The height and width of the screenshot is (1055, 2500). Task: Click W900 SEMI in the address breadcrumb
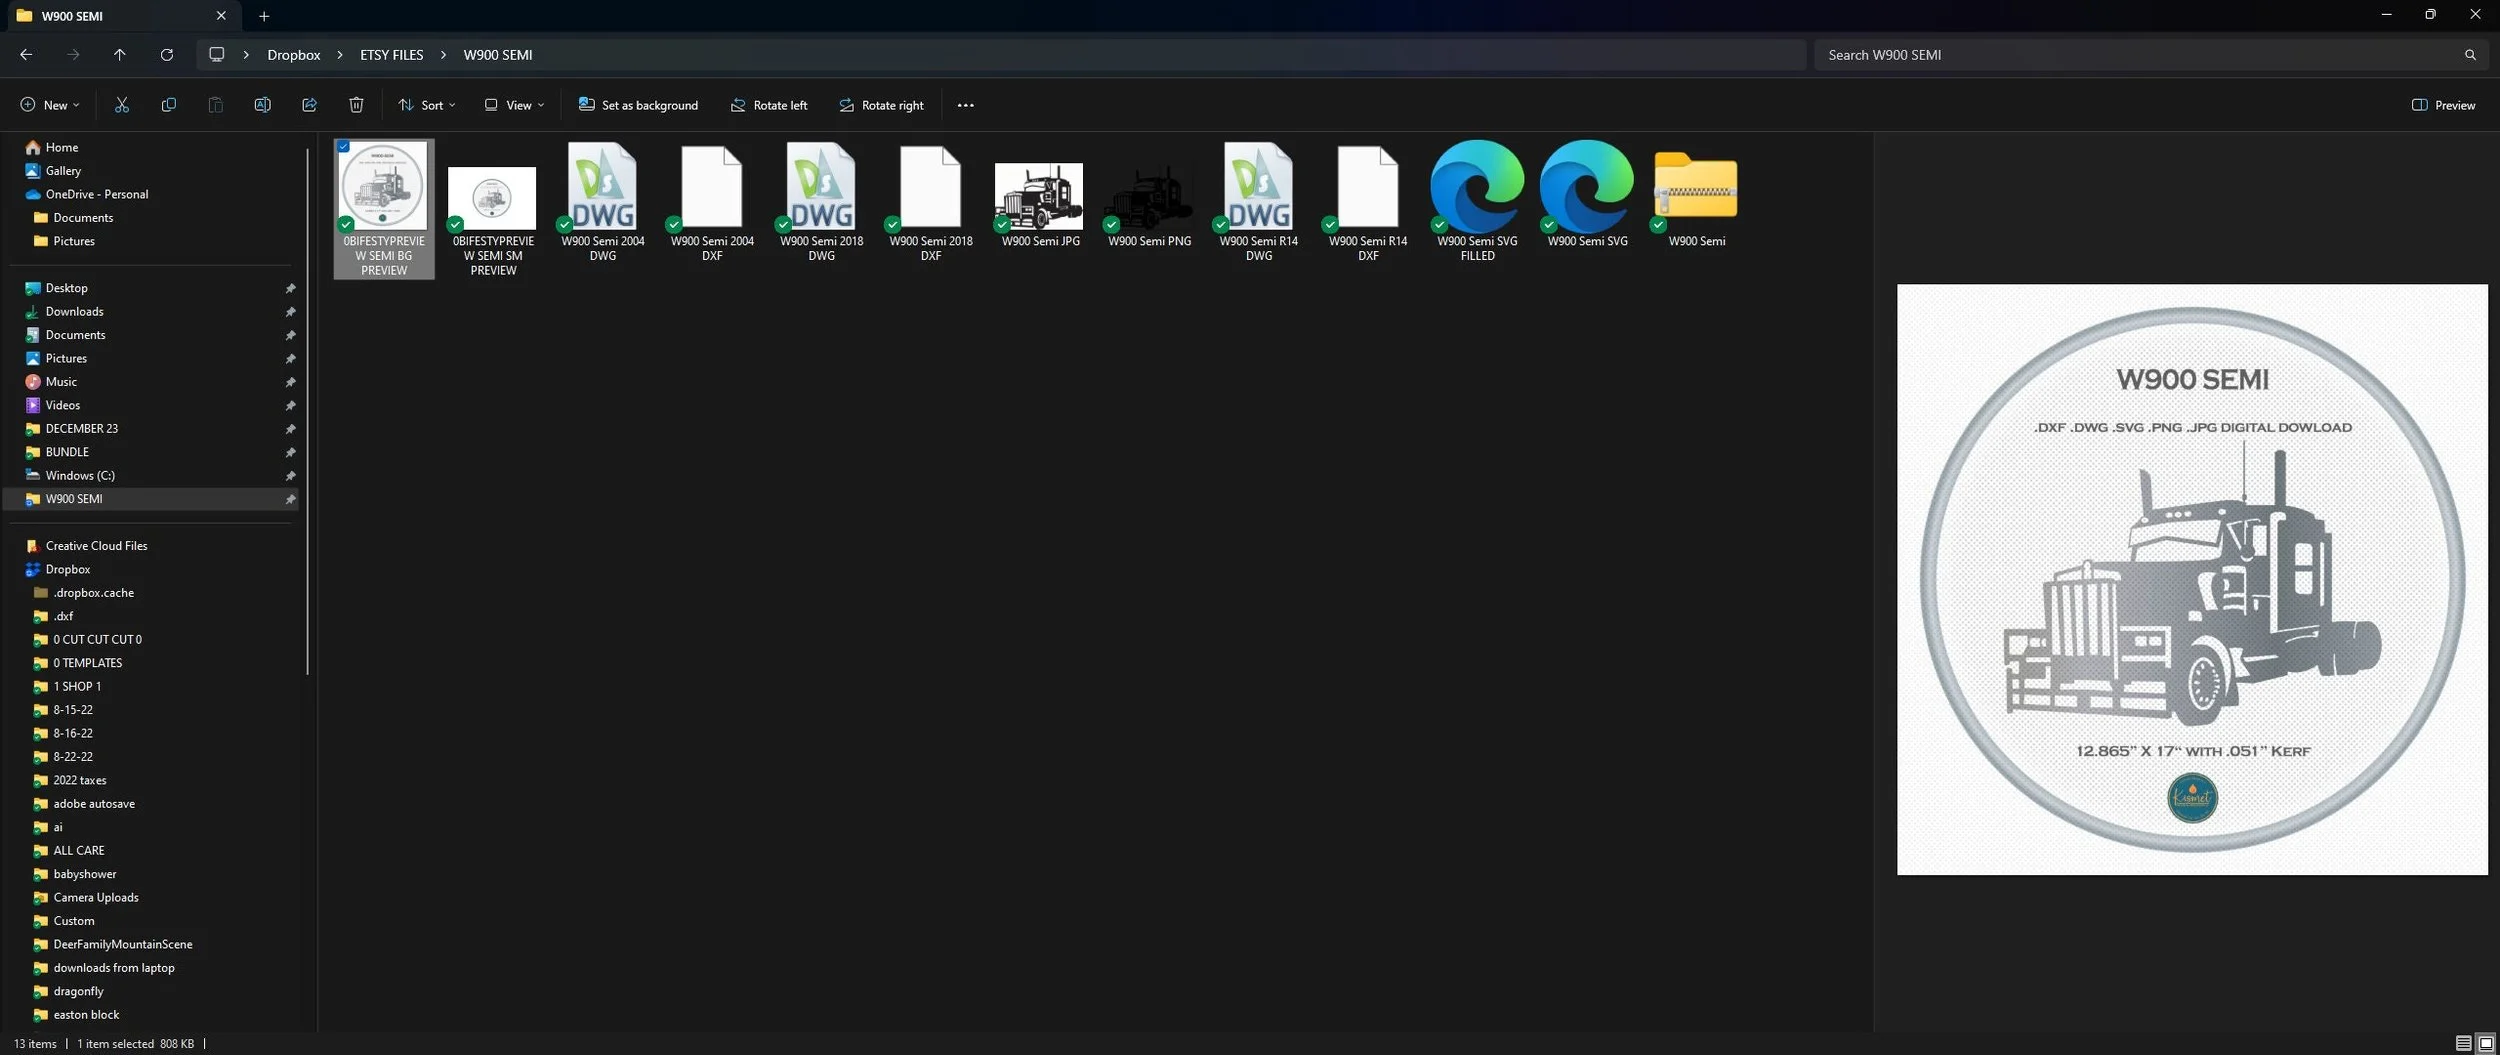tap(498, 55)
